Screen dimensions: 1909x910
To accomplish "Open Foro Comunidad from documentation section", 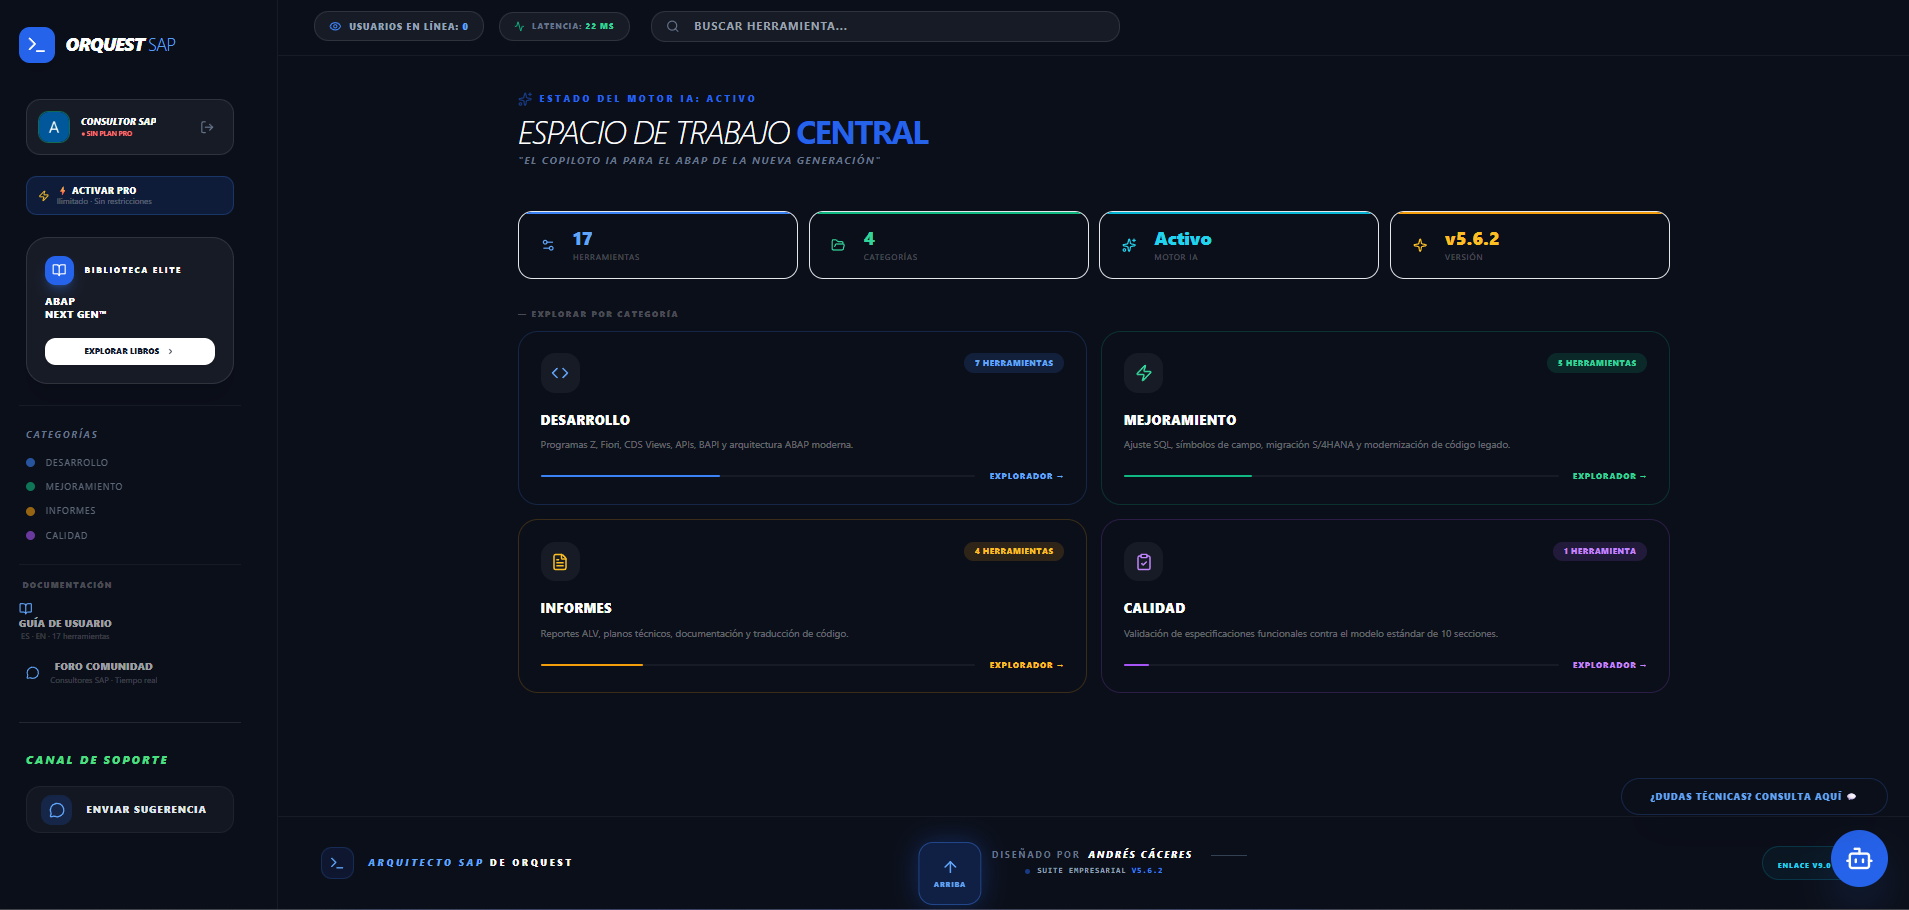I will [102, 666].
